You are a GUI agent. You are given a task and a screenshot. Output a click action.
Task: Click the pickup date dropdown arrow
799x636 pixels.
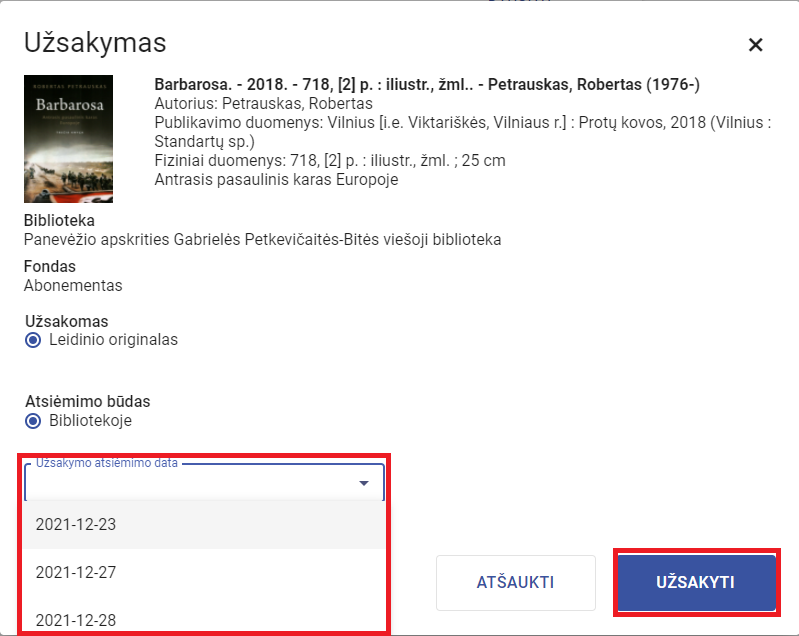point(364,484)
